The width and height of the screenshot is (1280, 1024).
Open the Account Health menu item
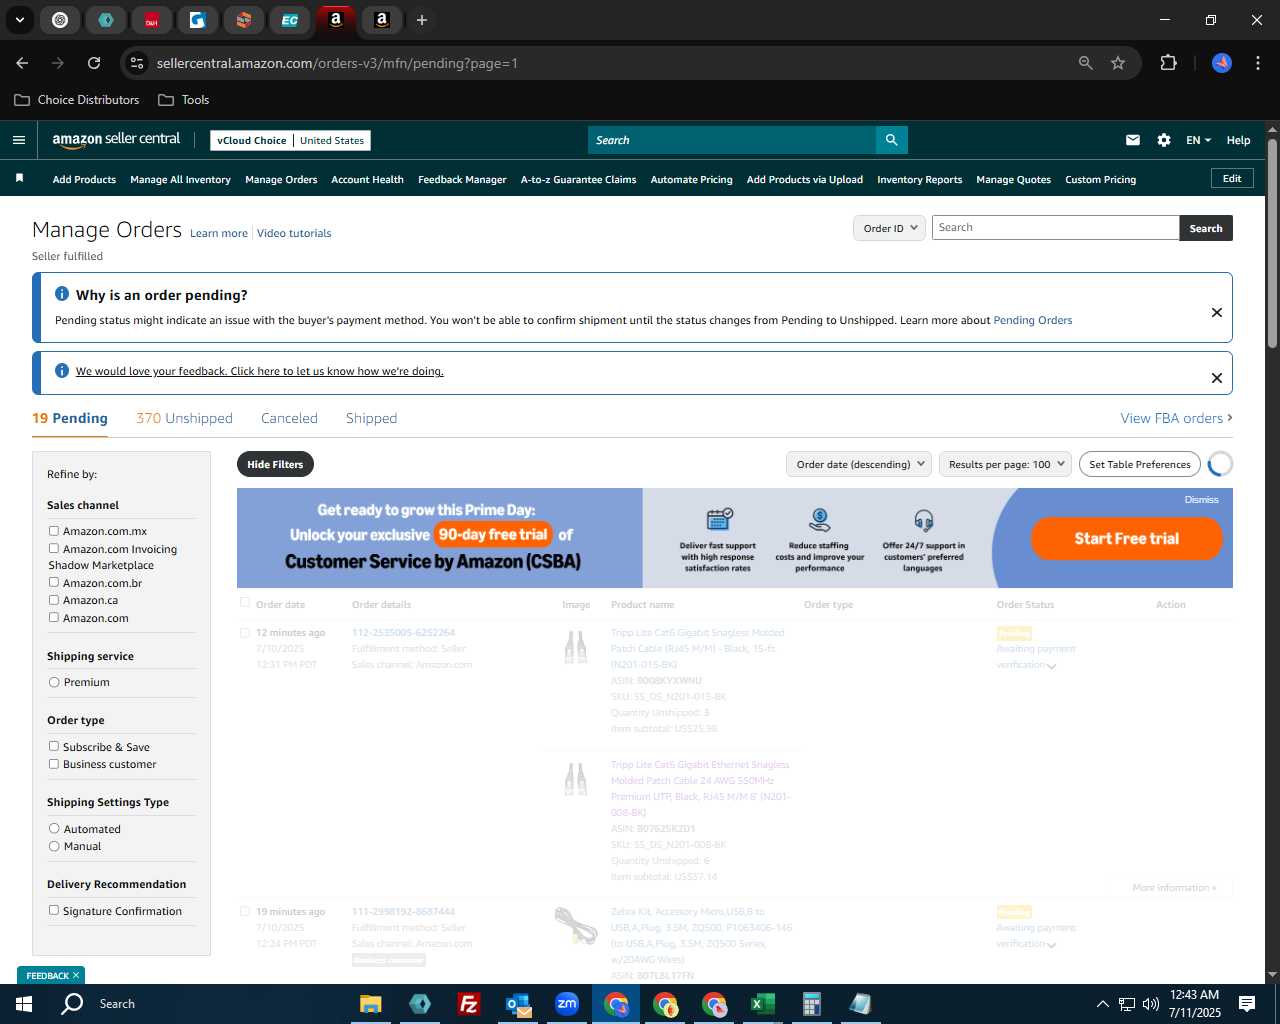tap(367, 180)
